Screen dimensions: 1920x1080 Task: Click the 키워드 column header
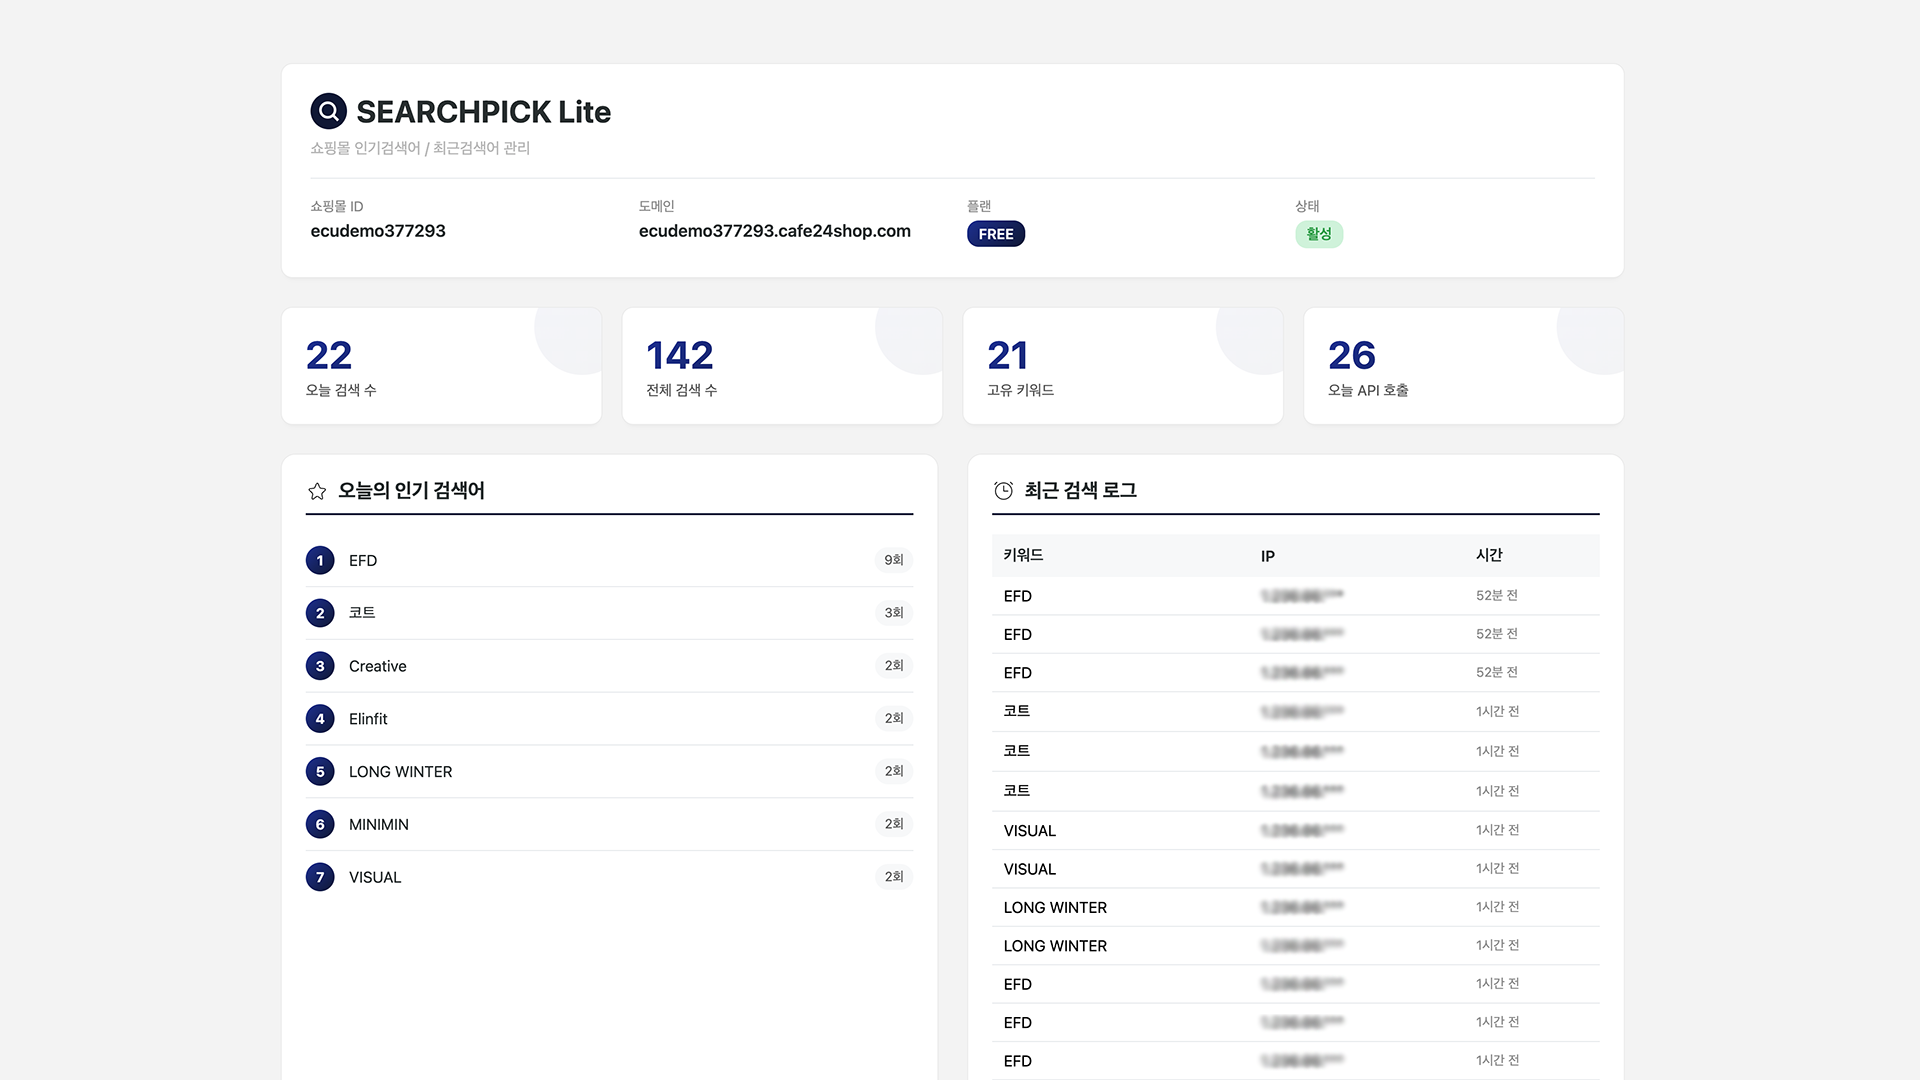1023,555
